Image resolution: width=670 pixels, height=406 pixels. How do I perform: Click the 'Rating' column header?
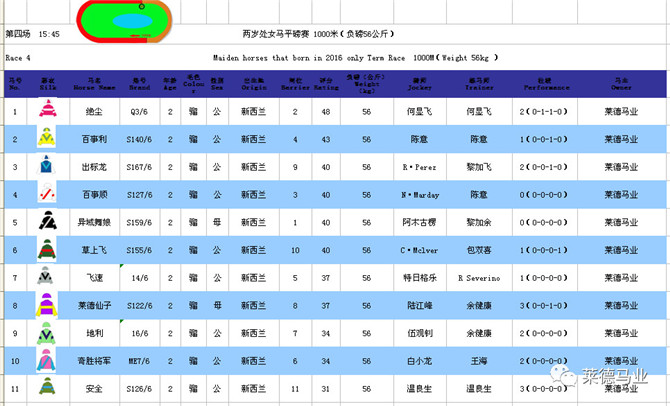click(x=326, y=84)
